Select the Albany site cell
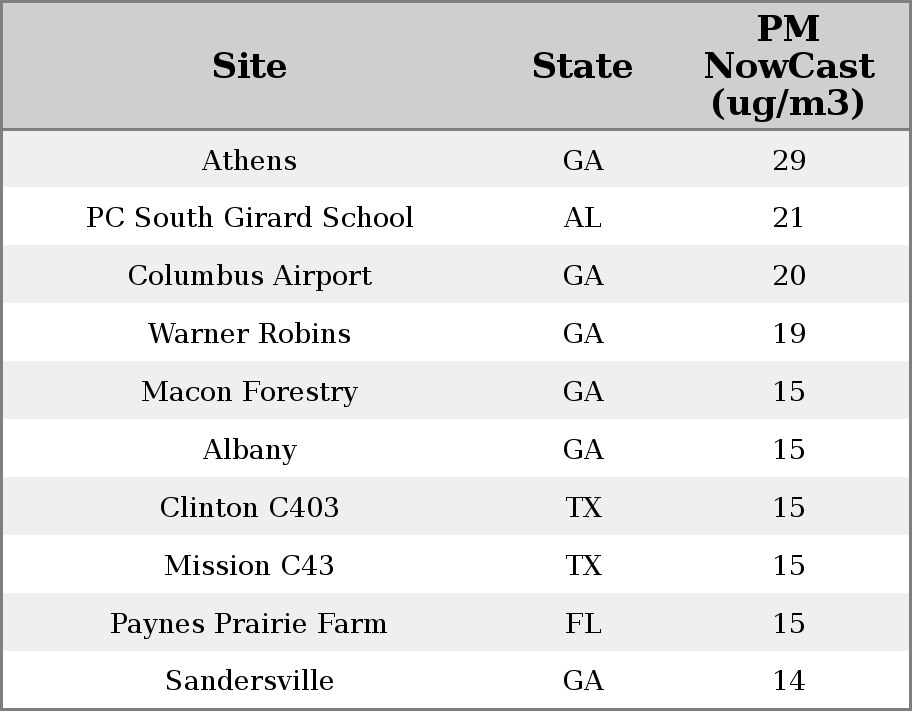The height and width of the screenshot is (711, 912). [249, 450]
